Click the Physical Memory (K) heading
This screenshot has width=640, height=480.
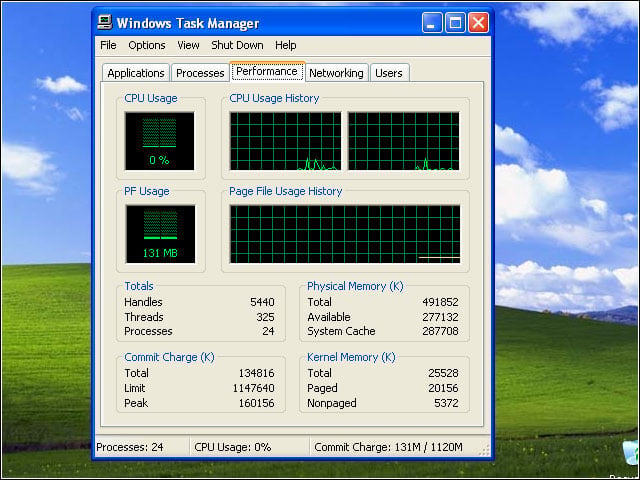point(355,286)
